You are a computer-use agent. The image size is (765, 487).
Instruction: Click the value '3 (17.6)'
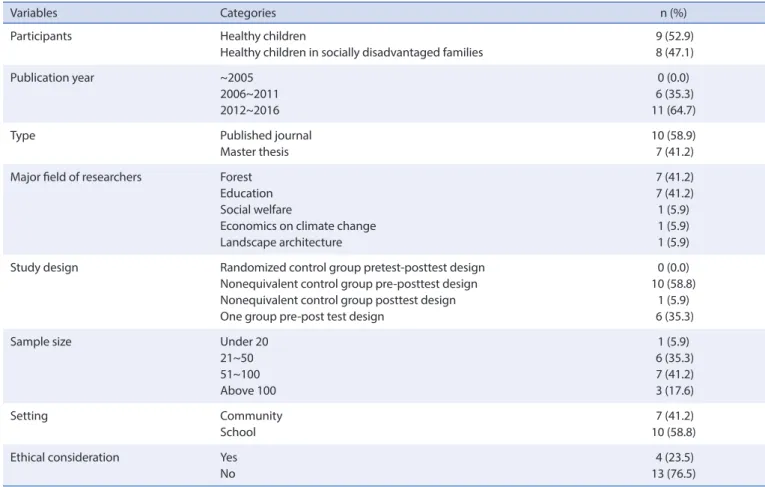[x=674, y=391]
